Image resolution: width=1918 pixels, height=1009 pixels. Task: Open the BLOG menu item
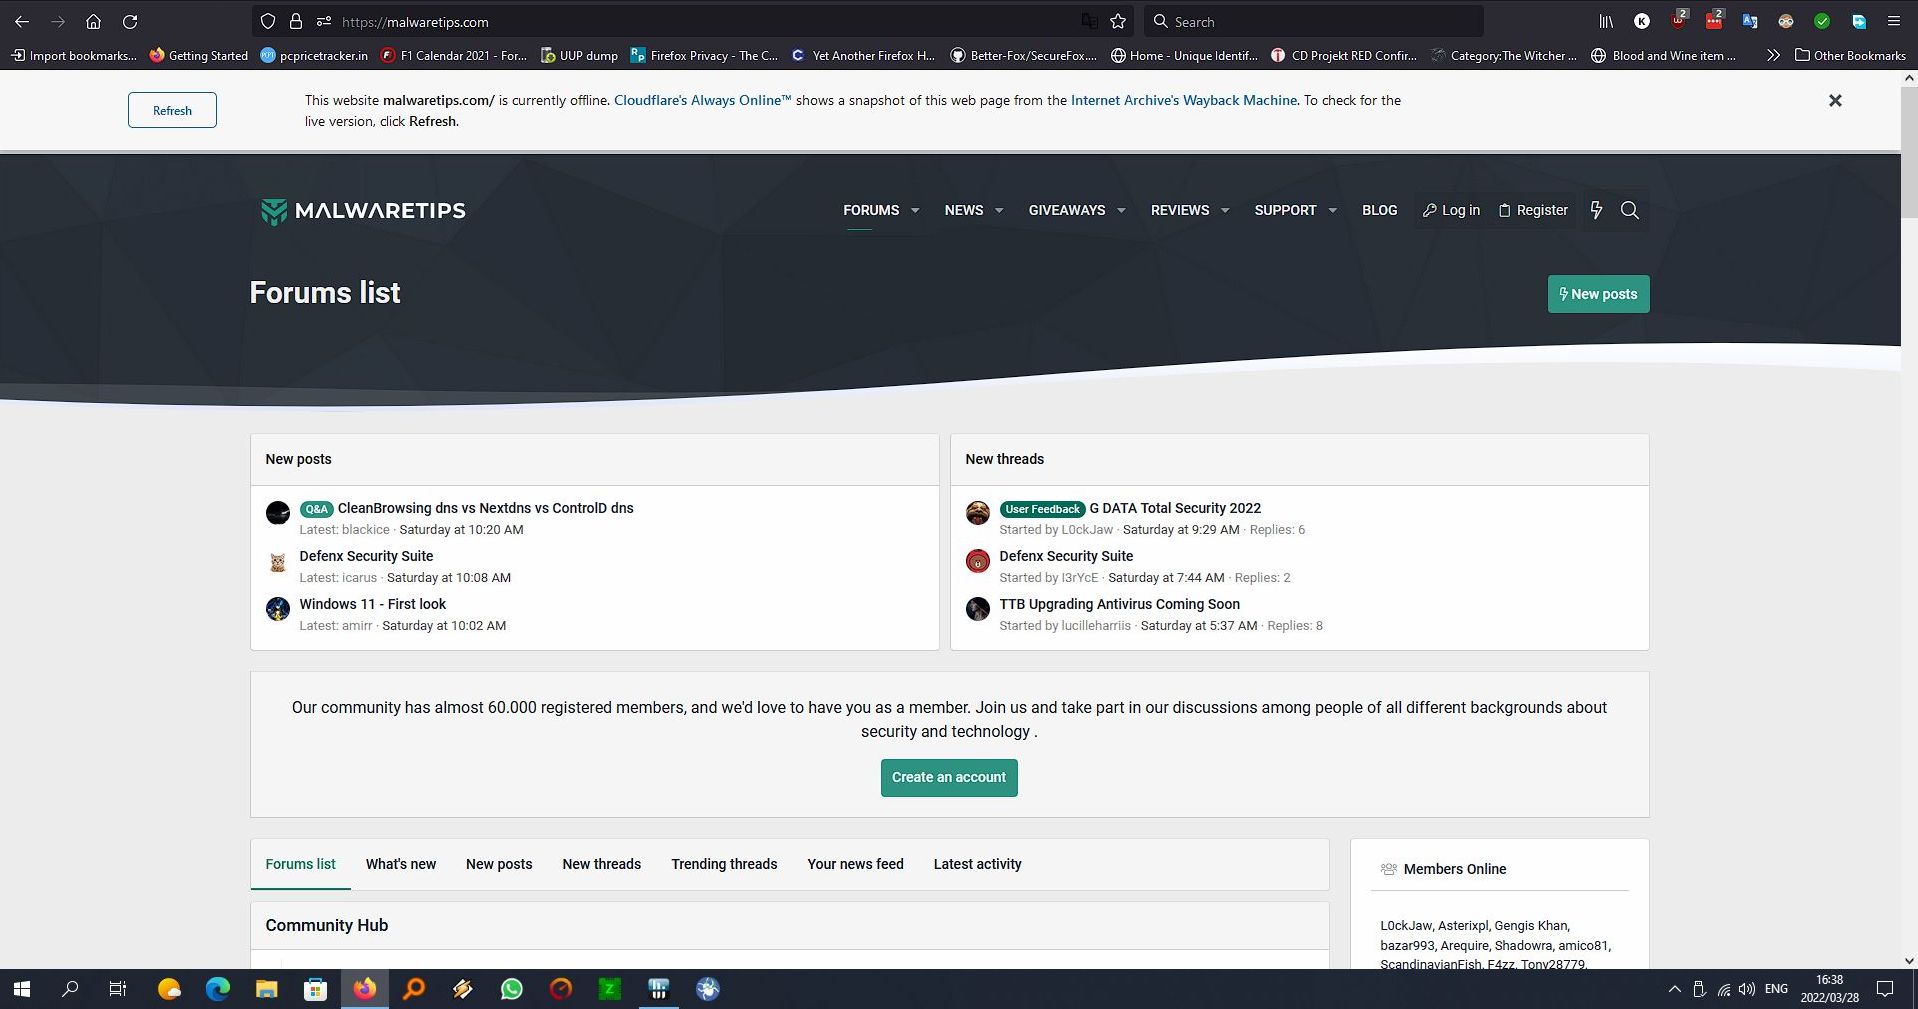[1379, 210]
